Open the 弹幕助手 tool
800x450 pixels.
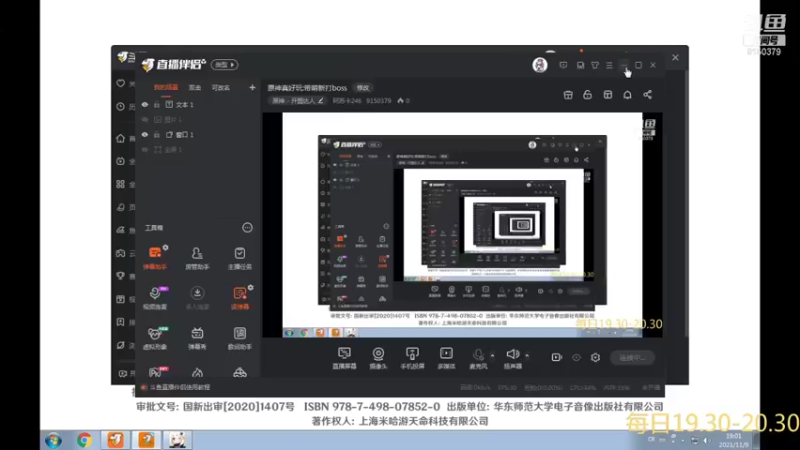155,257
